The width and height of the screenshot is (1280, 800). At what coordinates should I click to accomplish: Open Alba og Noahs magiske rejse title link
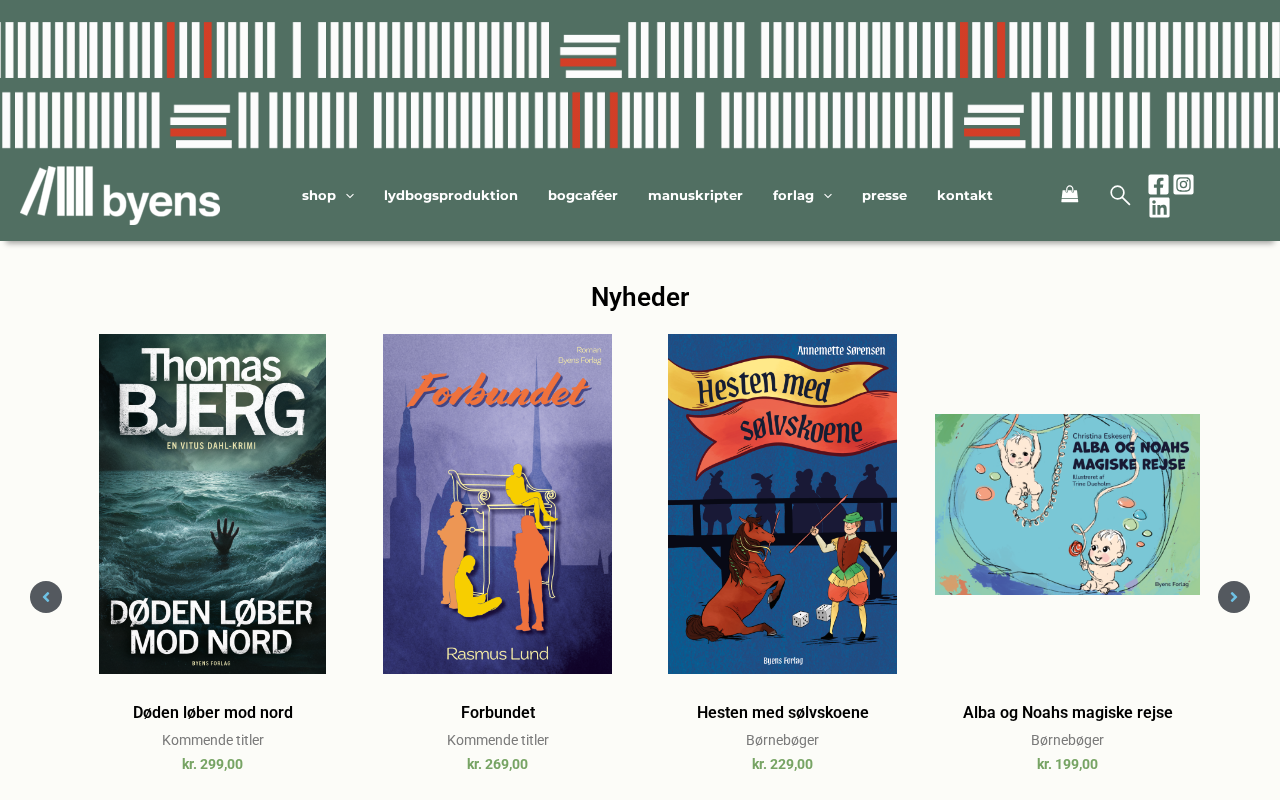[1068, 713]
